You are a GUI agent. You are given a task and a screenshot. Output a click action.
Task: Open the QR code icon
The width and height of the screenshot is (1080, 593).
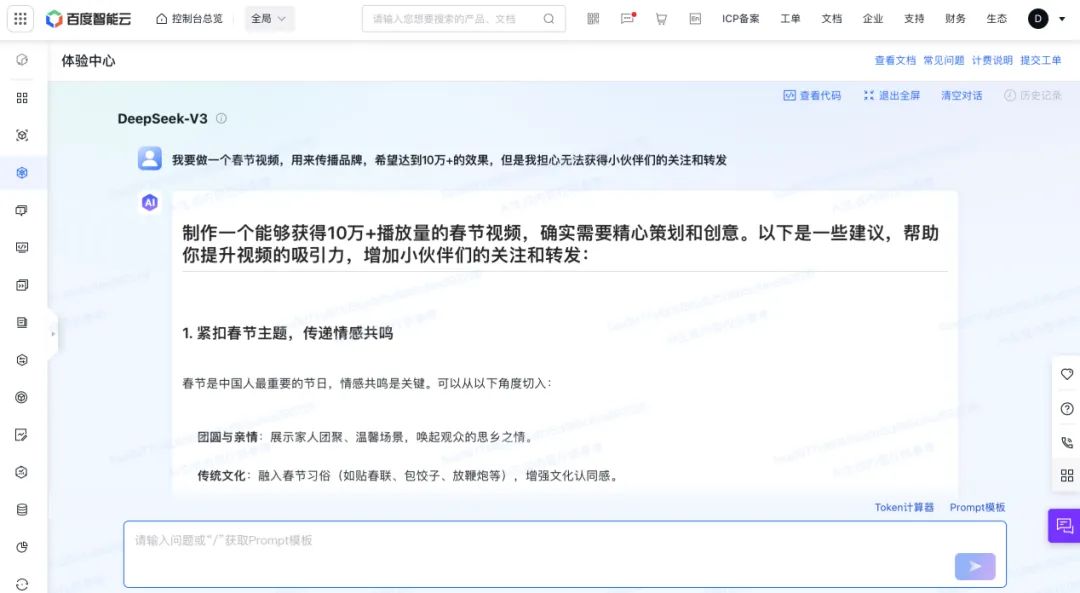(x=593, y=19)
